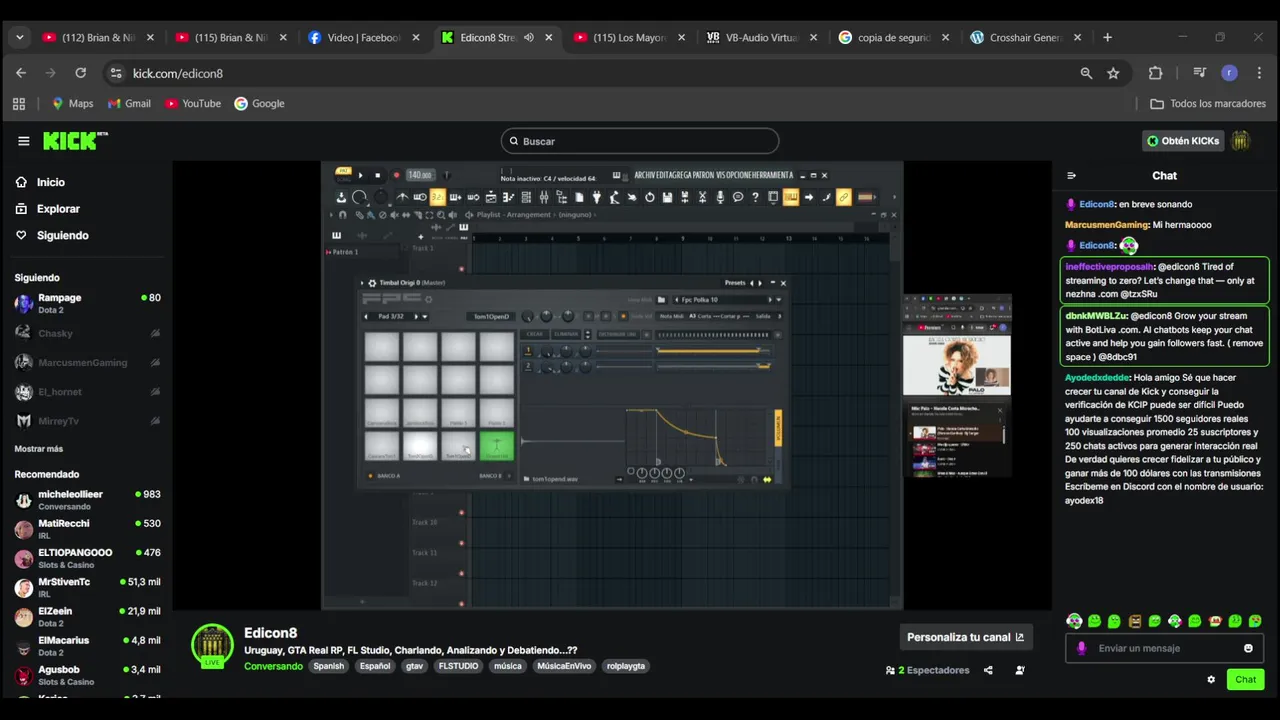The image size is (1280, 720).
Task: Click the Spanish tag
Action: coord(328,666)
